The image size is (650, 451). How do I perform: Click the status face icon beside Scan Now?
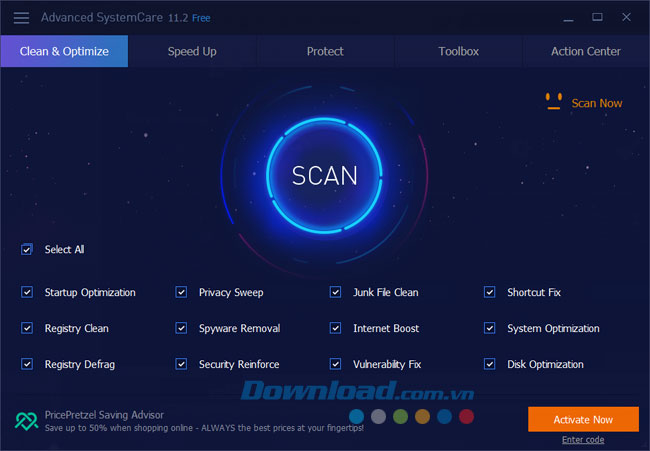(554, 102)
